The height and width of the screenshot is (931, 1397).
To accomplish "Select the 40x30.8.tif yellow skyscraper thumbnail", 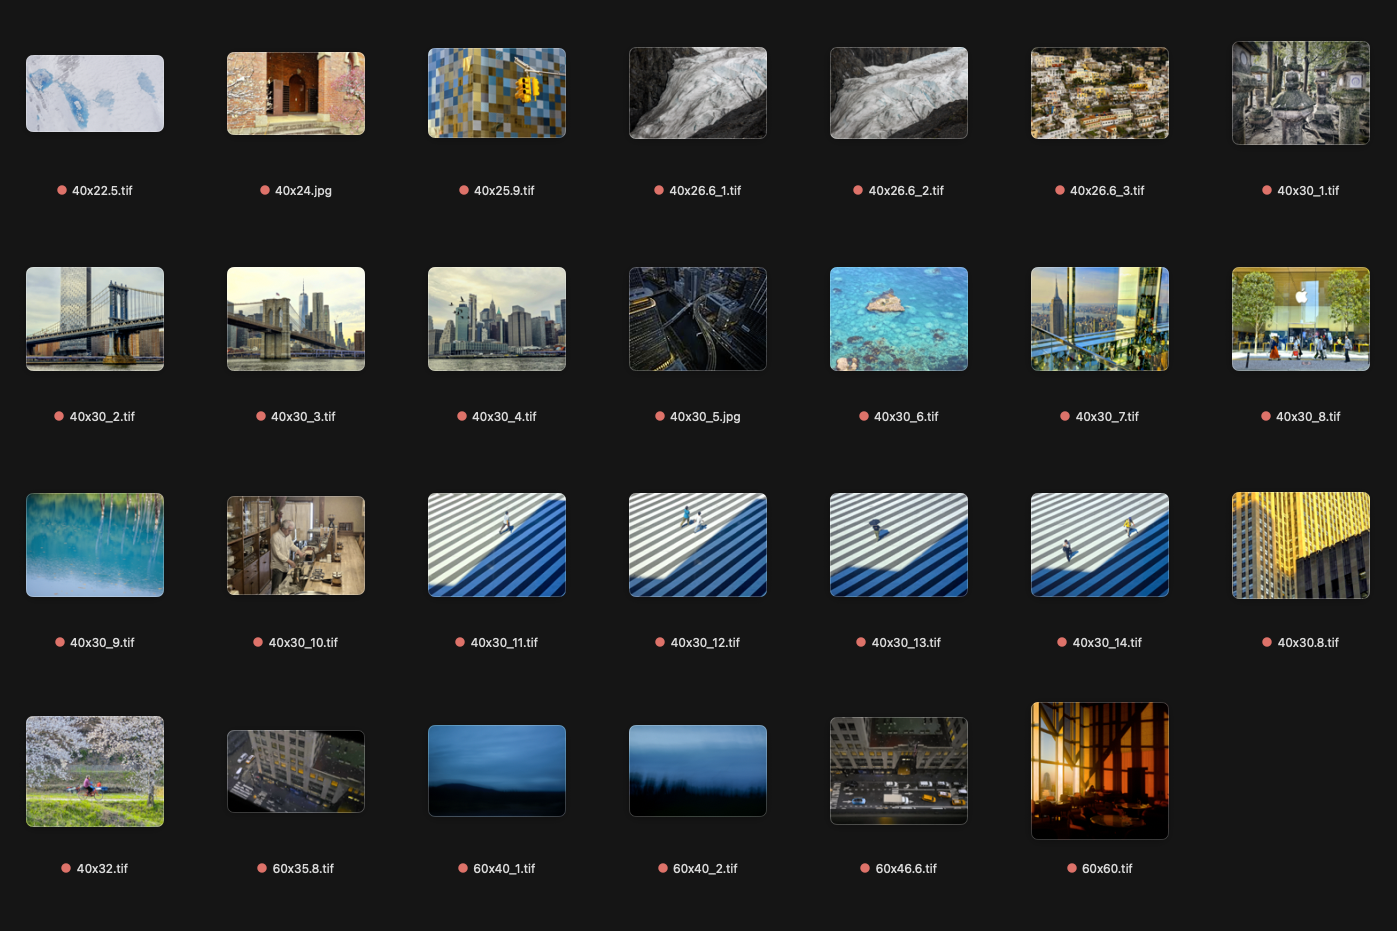I will (1301, 545).
